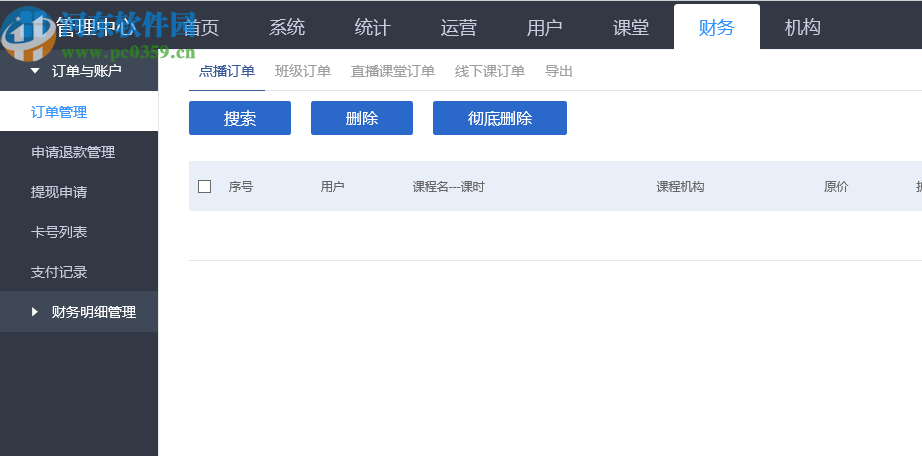
Task: Open the 机构 top navigation tab
Action: (x=803, y=27)
